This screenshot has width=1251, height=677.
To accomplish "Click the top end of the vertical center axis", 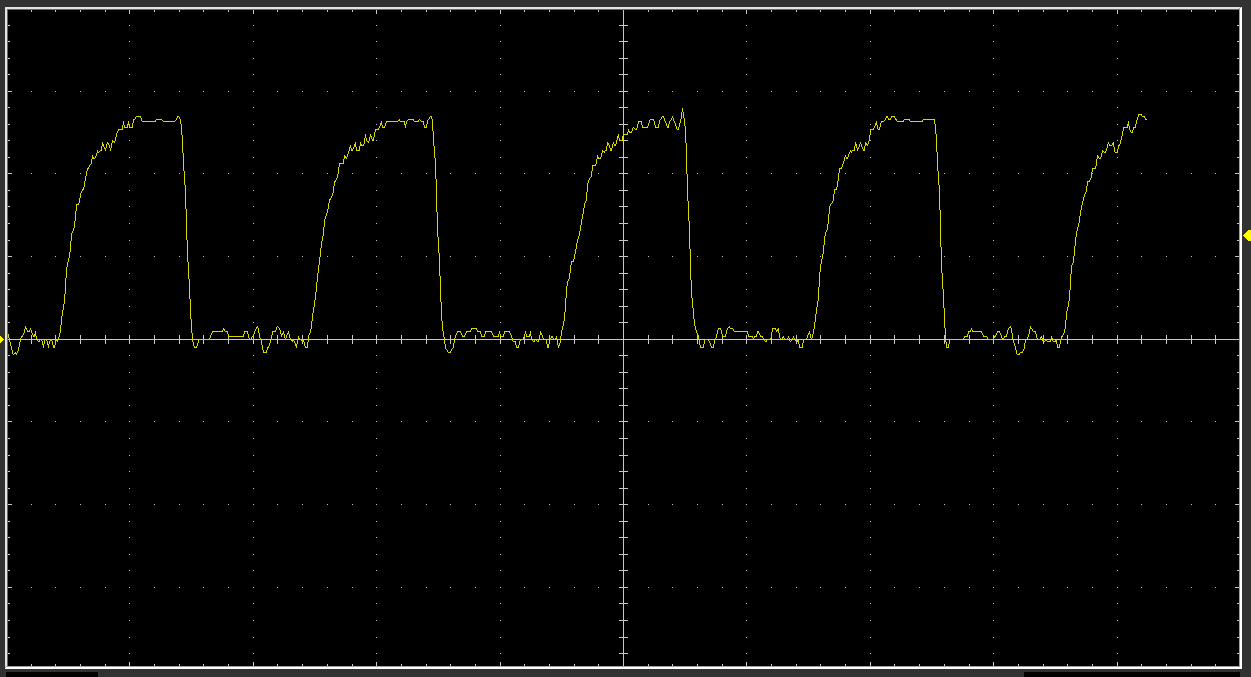I will coord(623,14).
